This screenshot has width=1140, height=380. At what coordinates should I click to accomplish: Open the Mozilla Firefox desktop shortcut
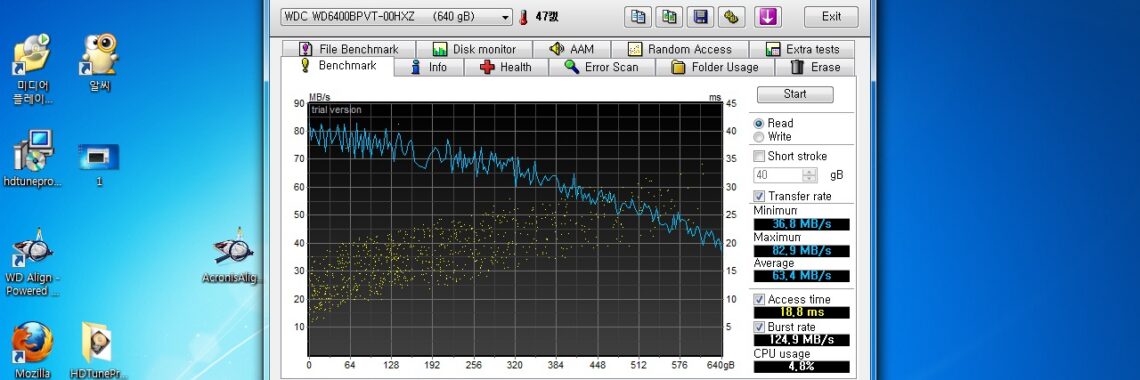pos(33,349)
